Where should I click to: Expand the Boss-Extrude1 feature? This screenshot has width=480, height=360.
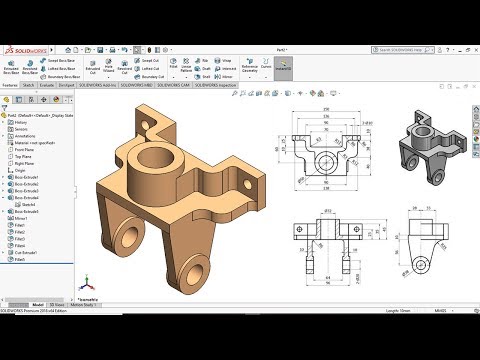coord(3,177)
